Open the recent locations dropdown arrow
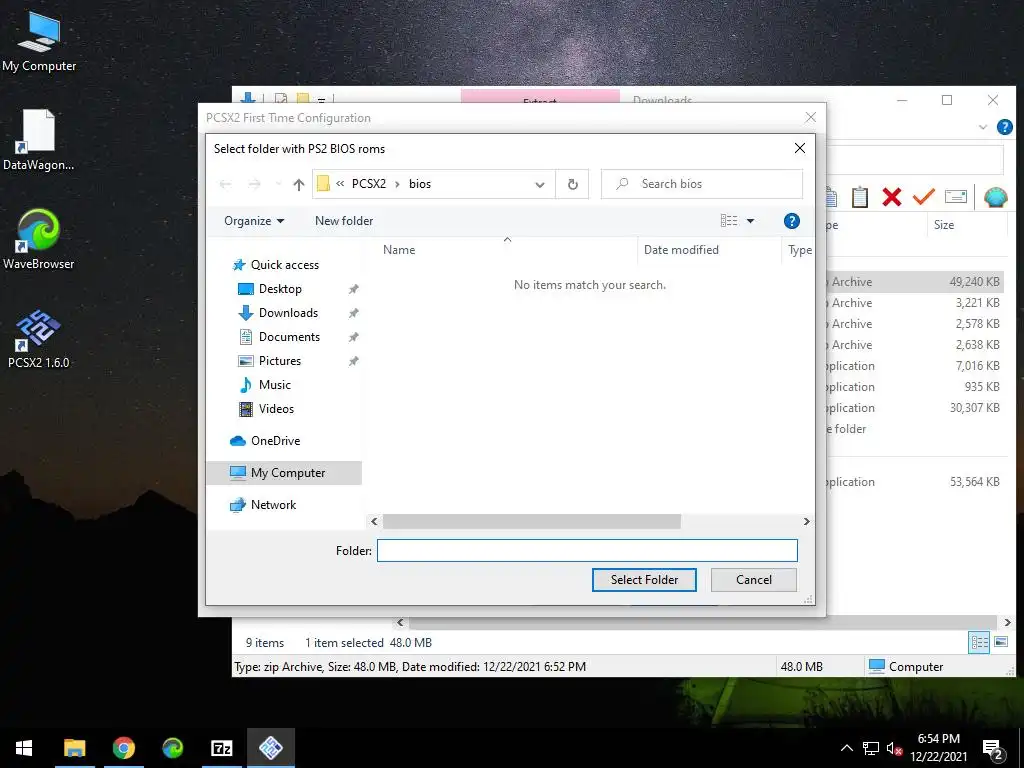Image resolution: width=1024 pixels, height=768 pixels. (278, 185)
